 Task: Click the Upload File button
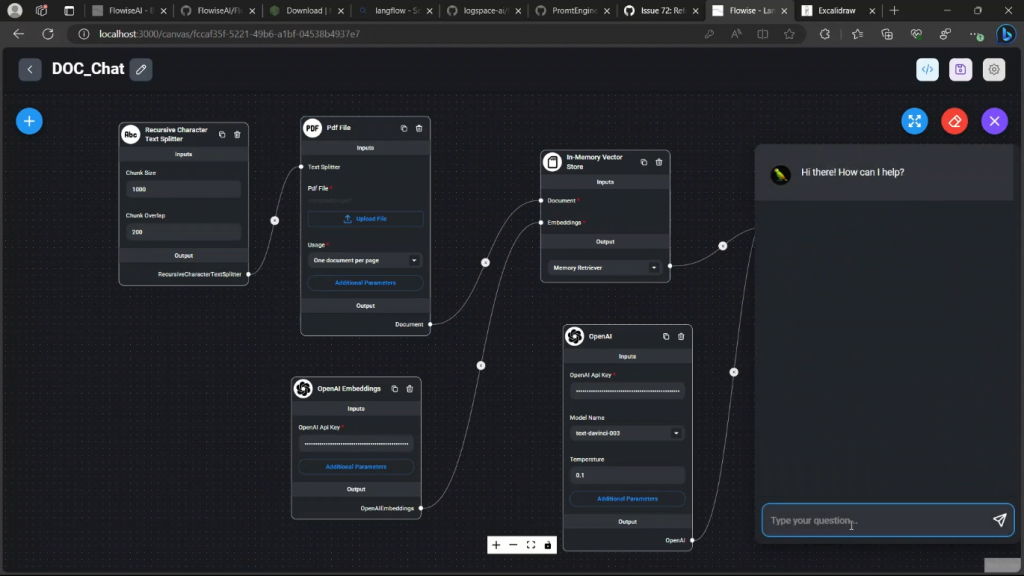365,219
